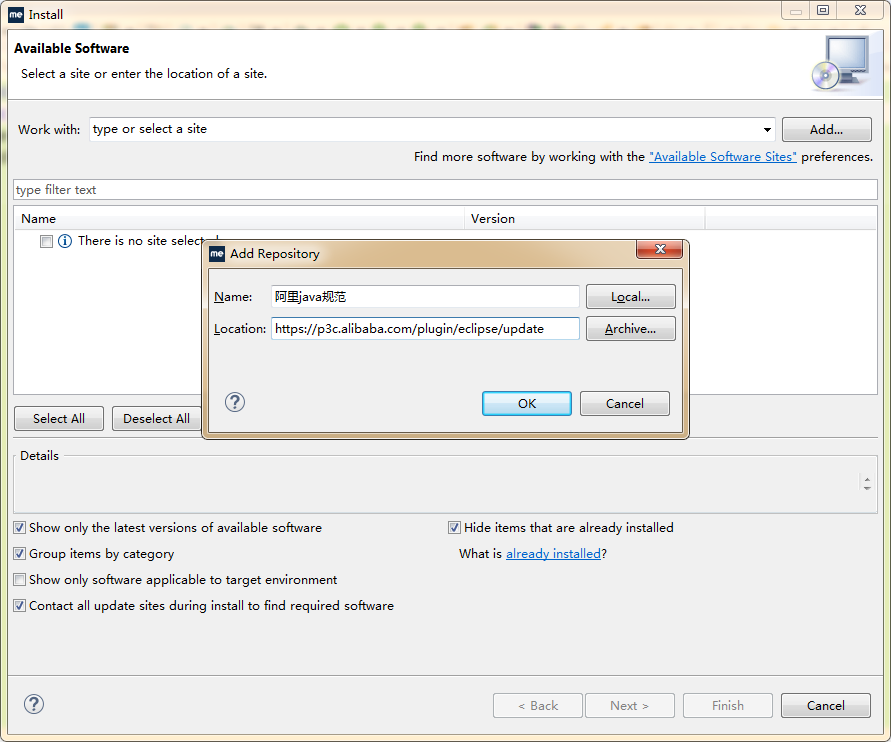Open the Available Software Sites link
Viewport: 891px width, 742px height.
pos(723,157)
